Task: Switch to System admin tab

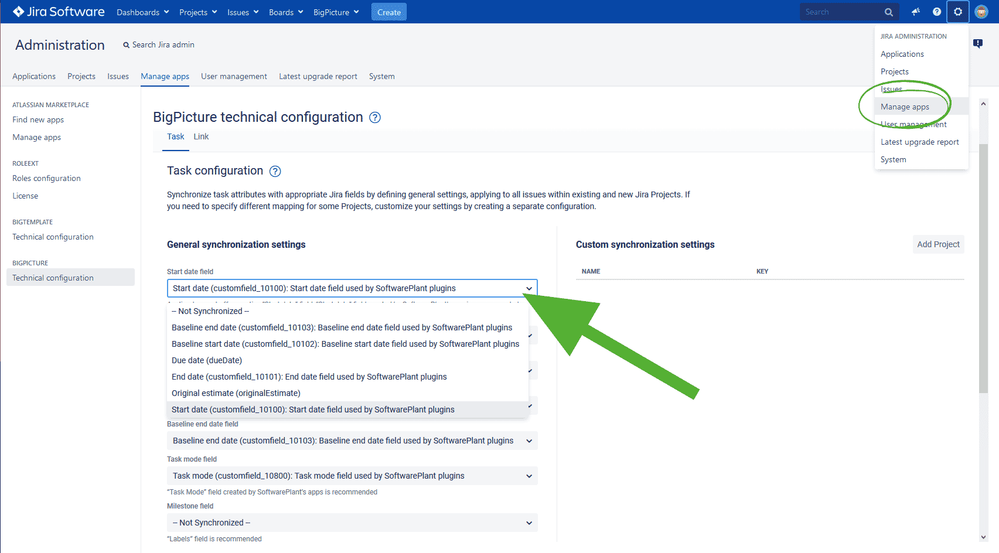Action: [x=382, y=76]
